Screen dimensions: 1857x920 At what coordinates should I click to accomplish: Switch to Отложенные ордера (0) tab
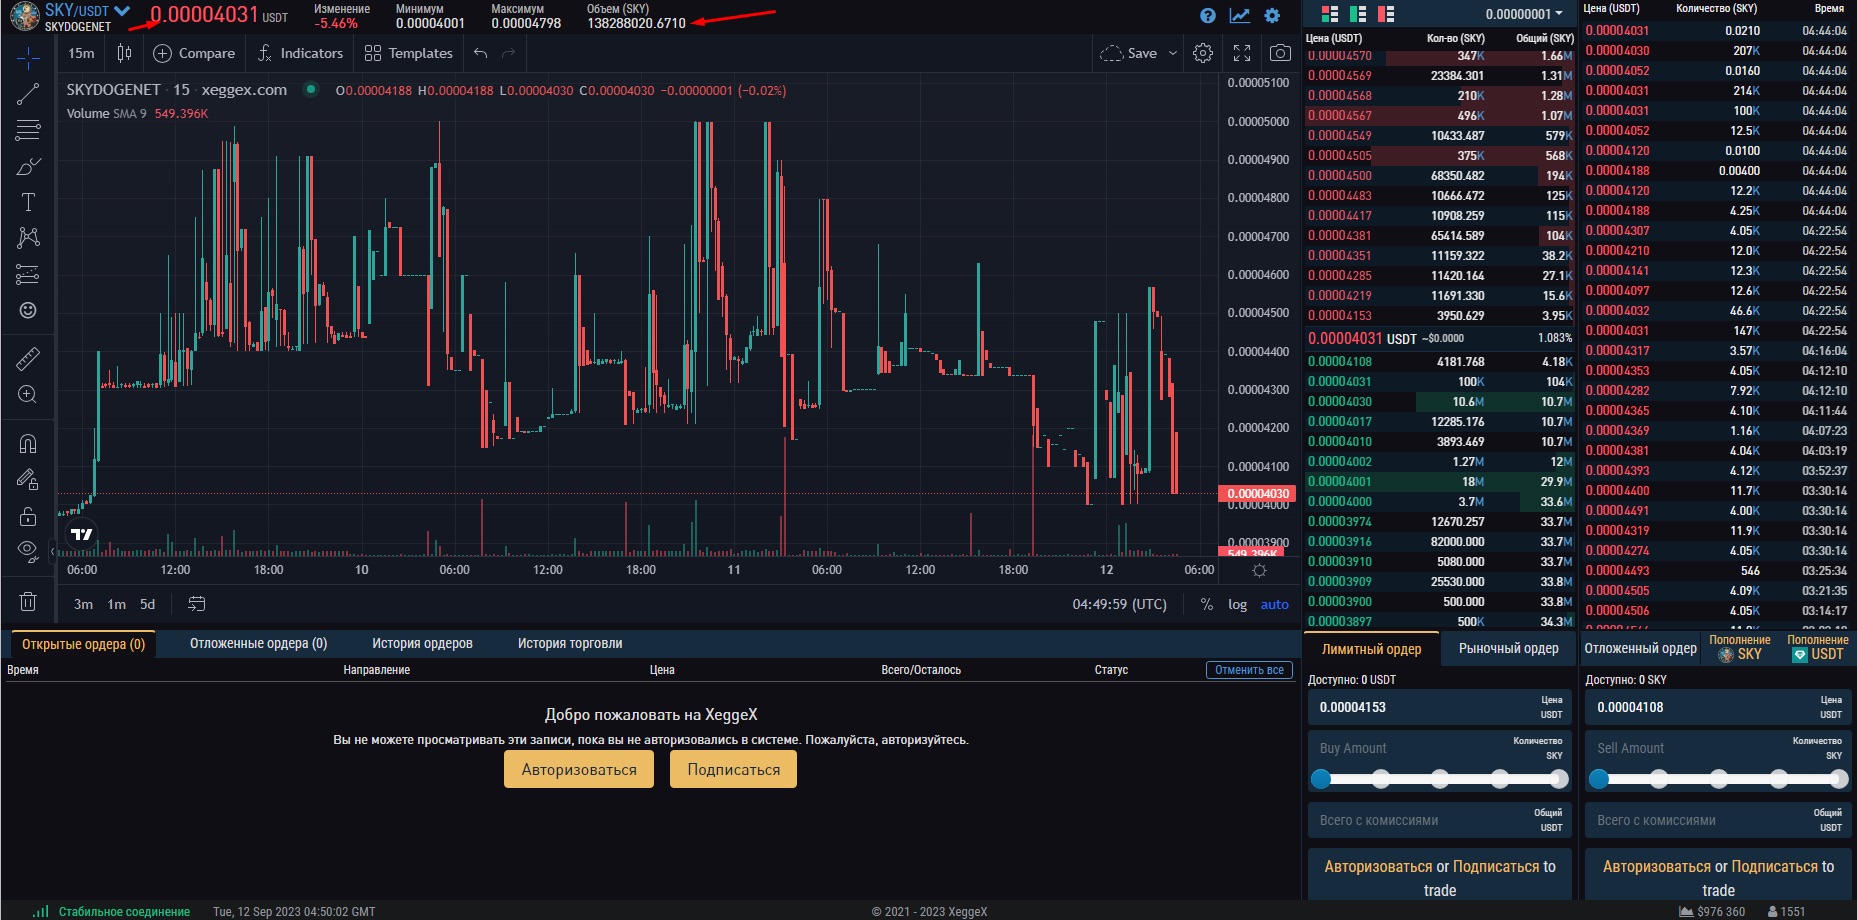(259, 643)
